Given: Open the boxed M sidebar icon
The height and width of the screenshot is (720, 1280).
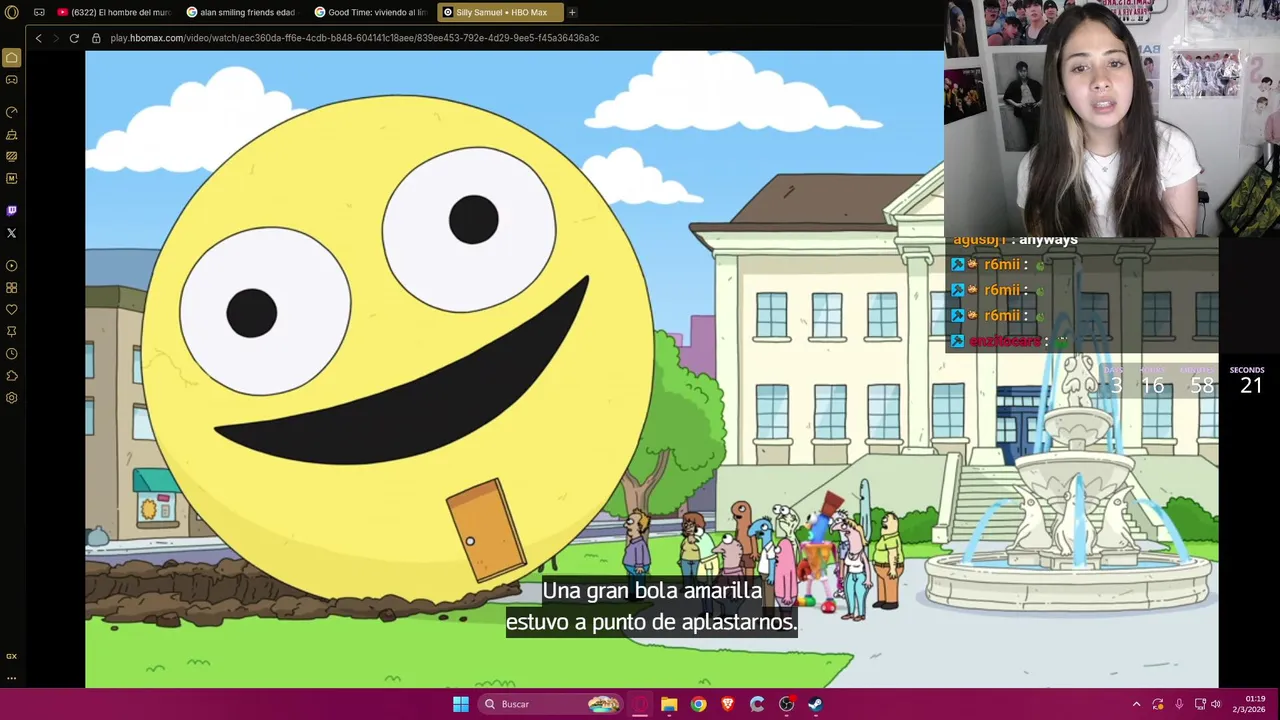Looking at the screenshot, I should pos(12,178).
